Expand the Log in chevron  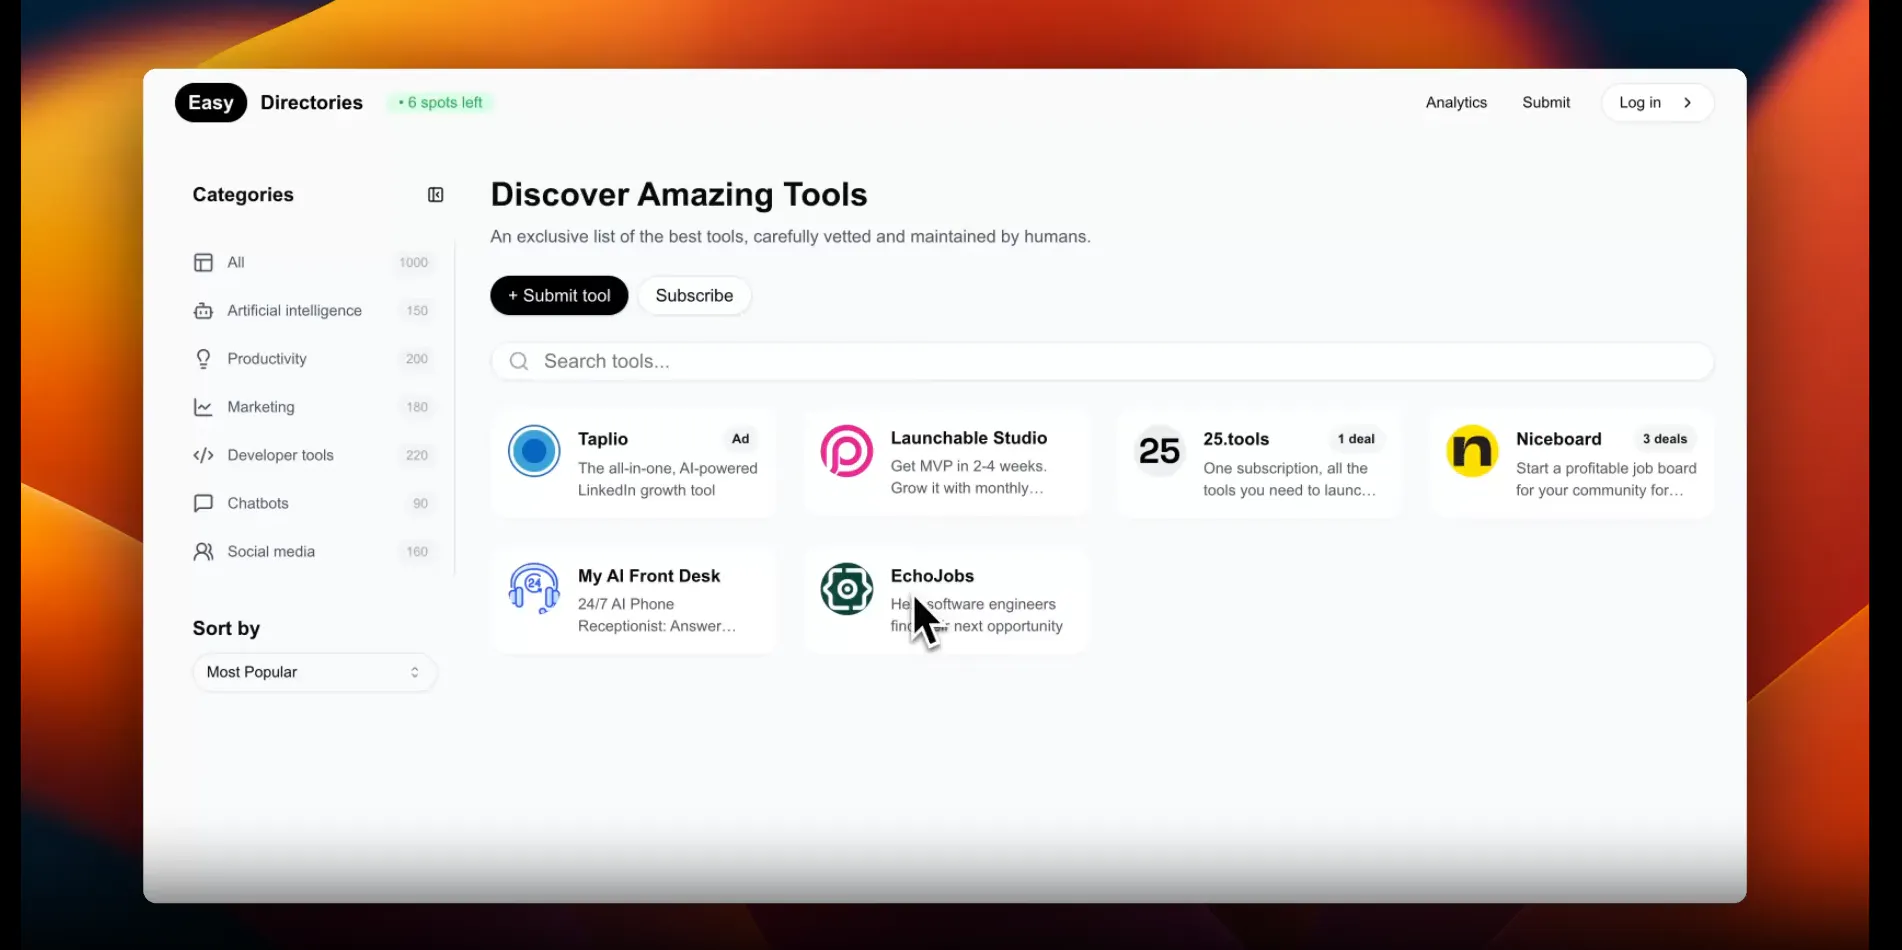coord(1687,102)
